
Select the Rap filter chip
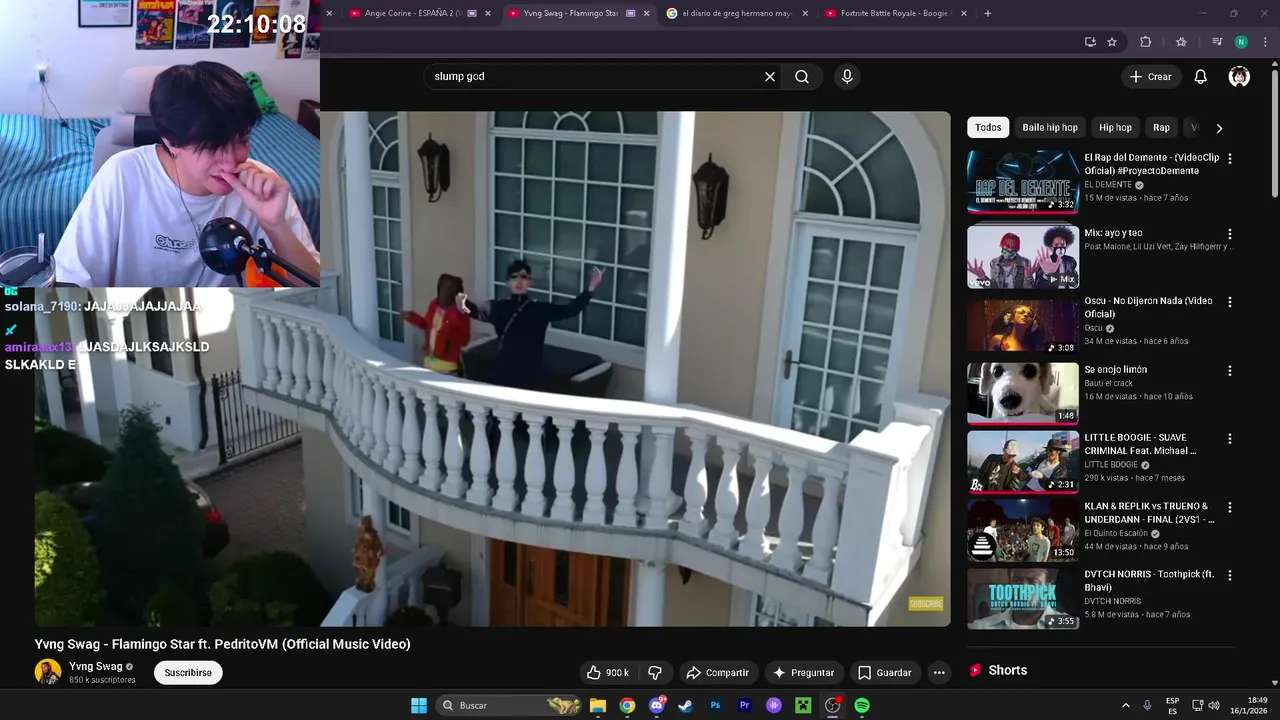(x=1161, y=128)
